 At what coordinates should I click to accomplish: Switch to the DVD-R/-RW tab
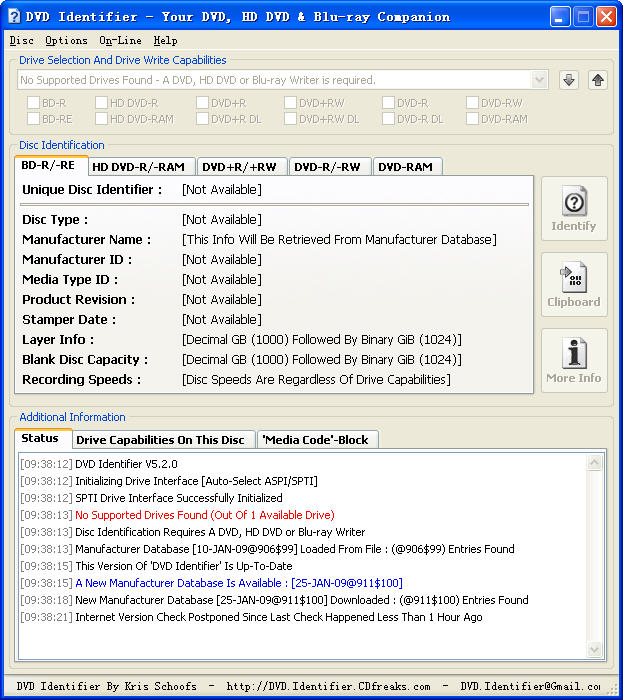point(330,167)
